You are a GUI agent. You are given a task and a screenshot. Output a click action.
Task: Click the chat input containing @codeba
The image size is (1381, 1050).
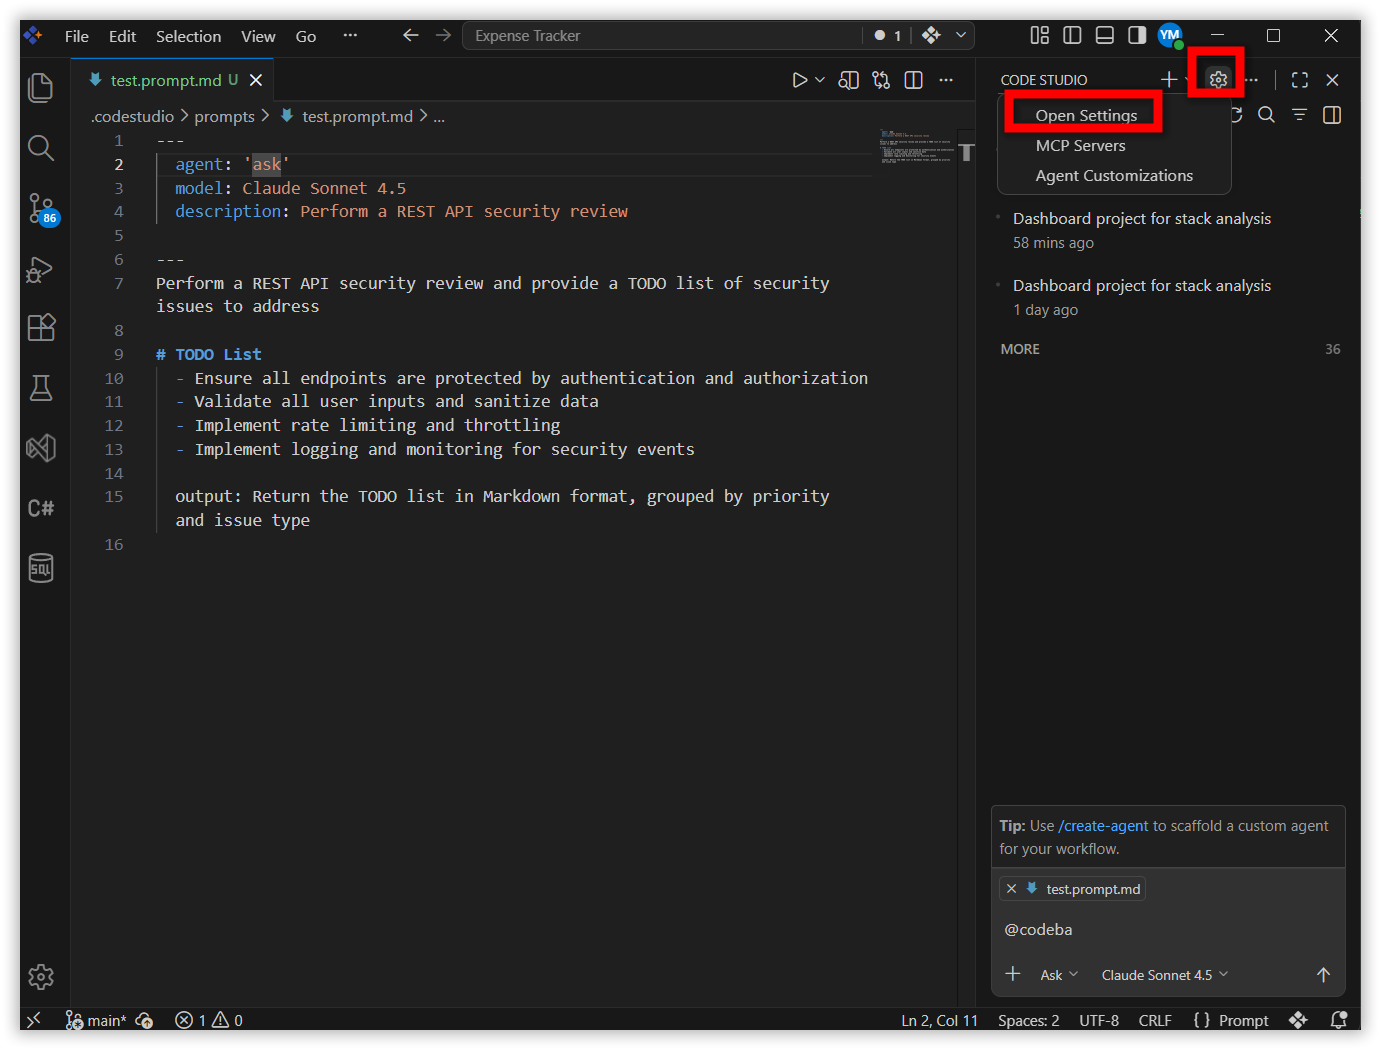point(1168,929)
